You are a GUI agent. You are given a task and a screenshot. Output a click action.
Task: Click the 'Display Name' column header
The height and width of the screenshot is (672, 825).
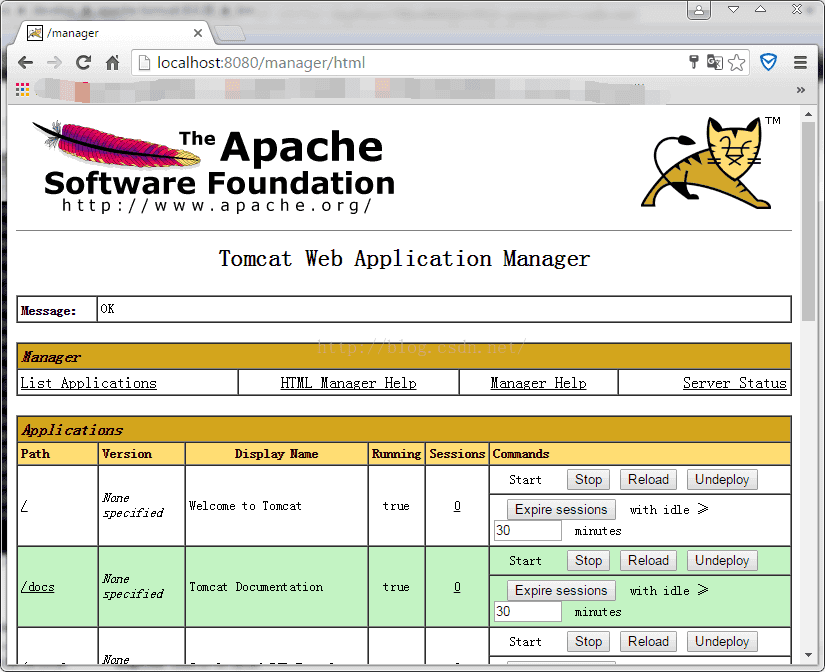(x=276, y=454)
